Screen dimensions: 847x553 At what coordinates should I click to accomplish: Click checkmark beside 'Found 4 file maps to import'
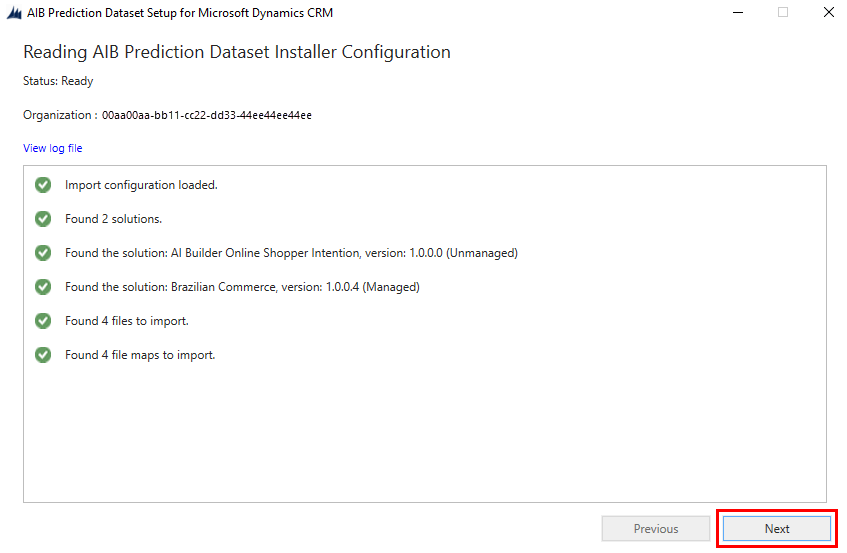point(43,355)
